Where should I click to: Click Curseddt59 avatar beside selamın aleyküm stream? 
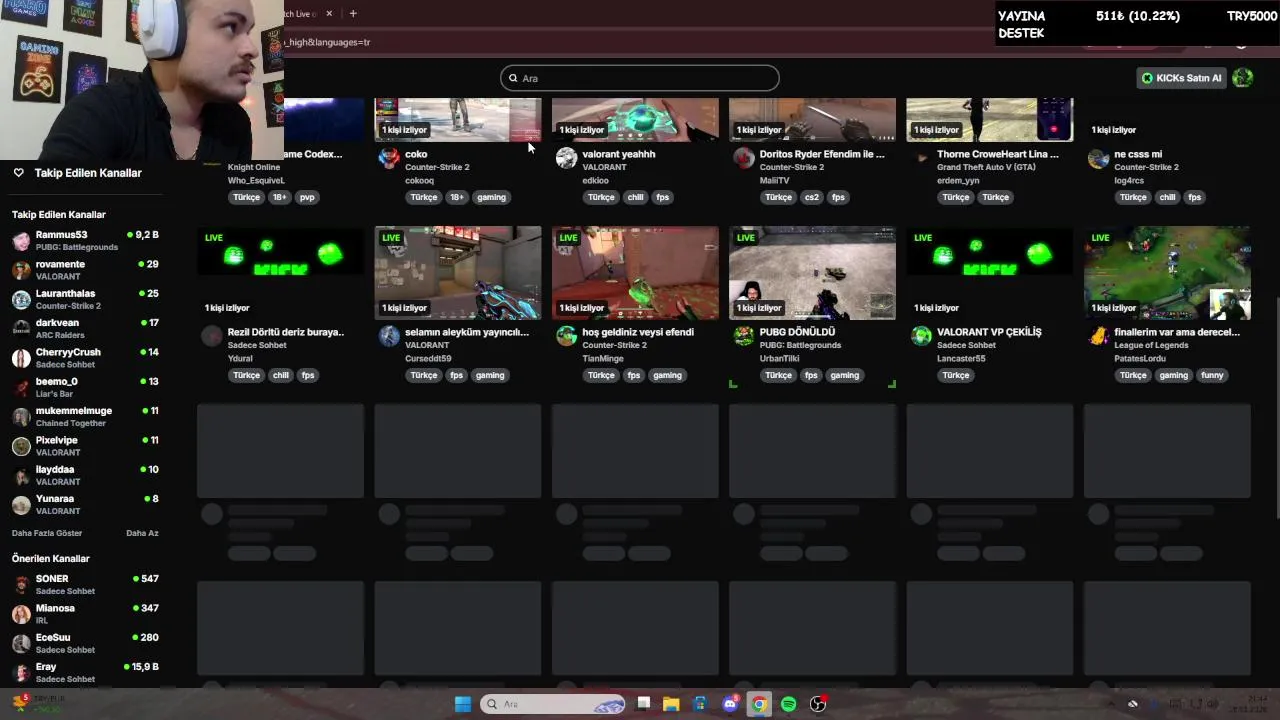pyautogui.click(x=389, y=336)
